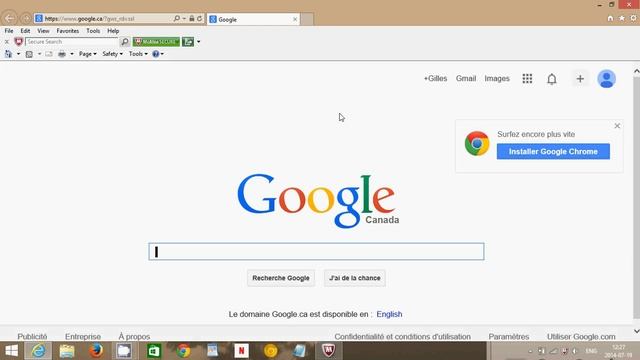Click the McAfee shield icon in the toolbar
The height and width of the screenshot is (360, 640).
[18, 42]
